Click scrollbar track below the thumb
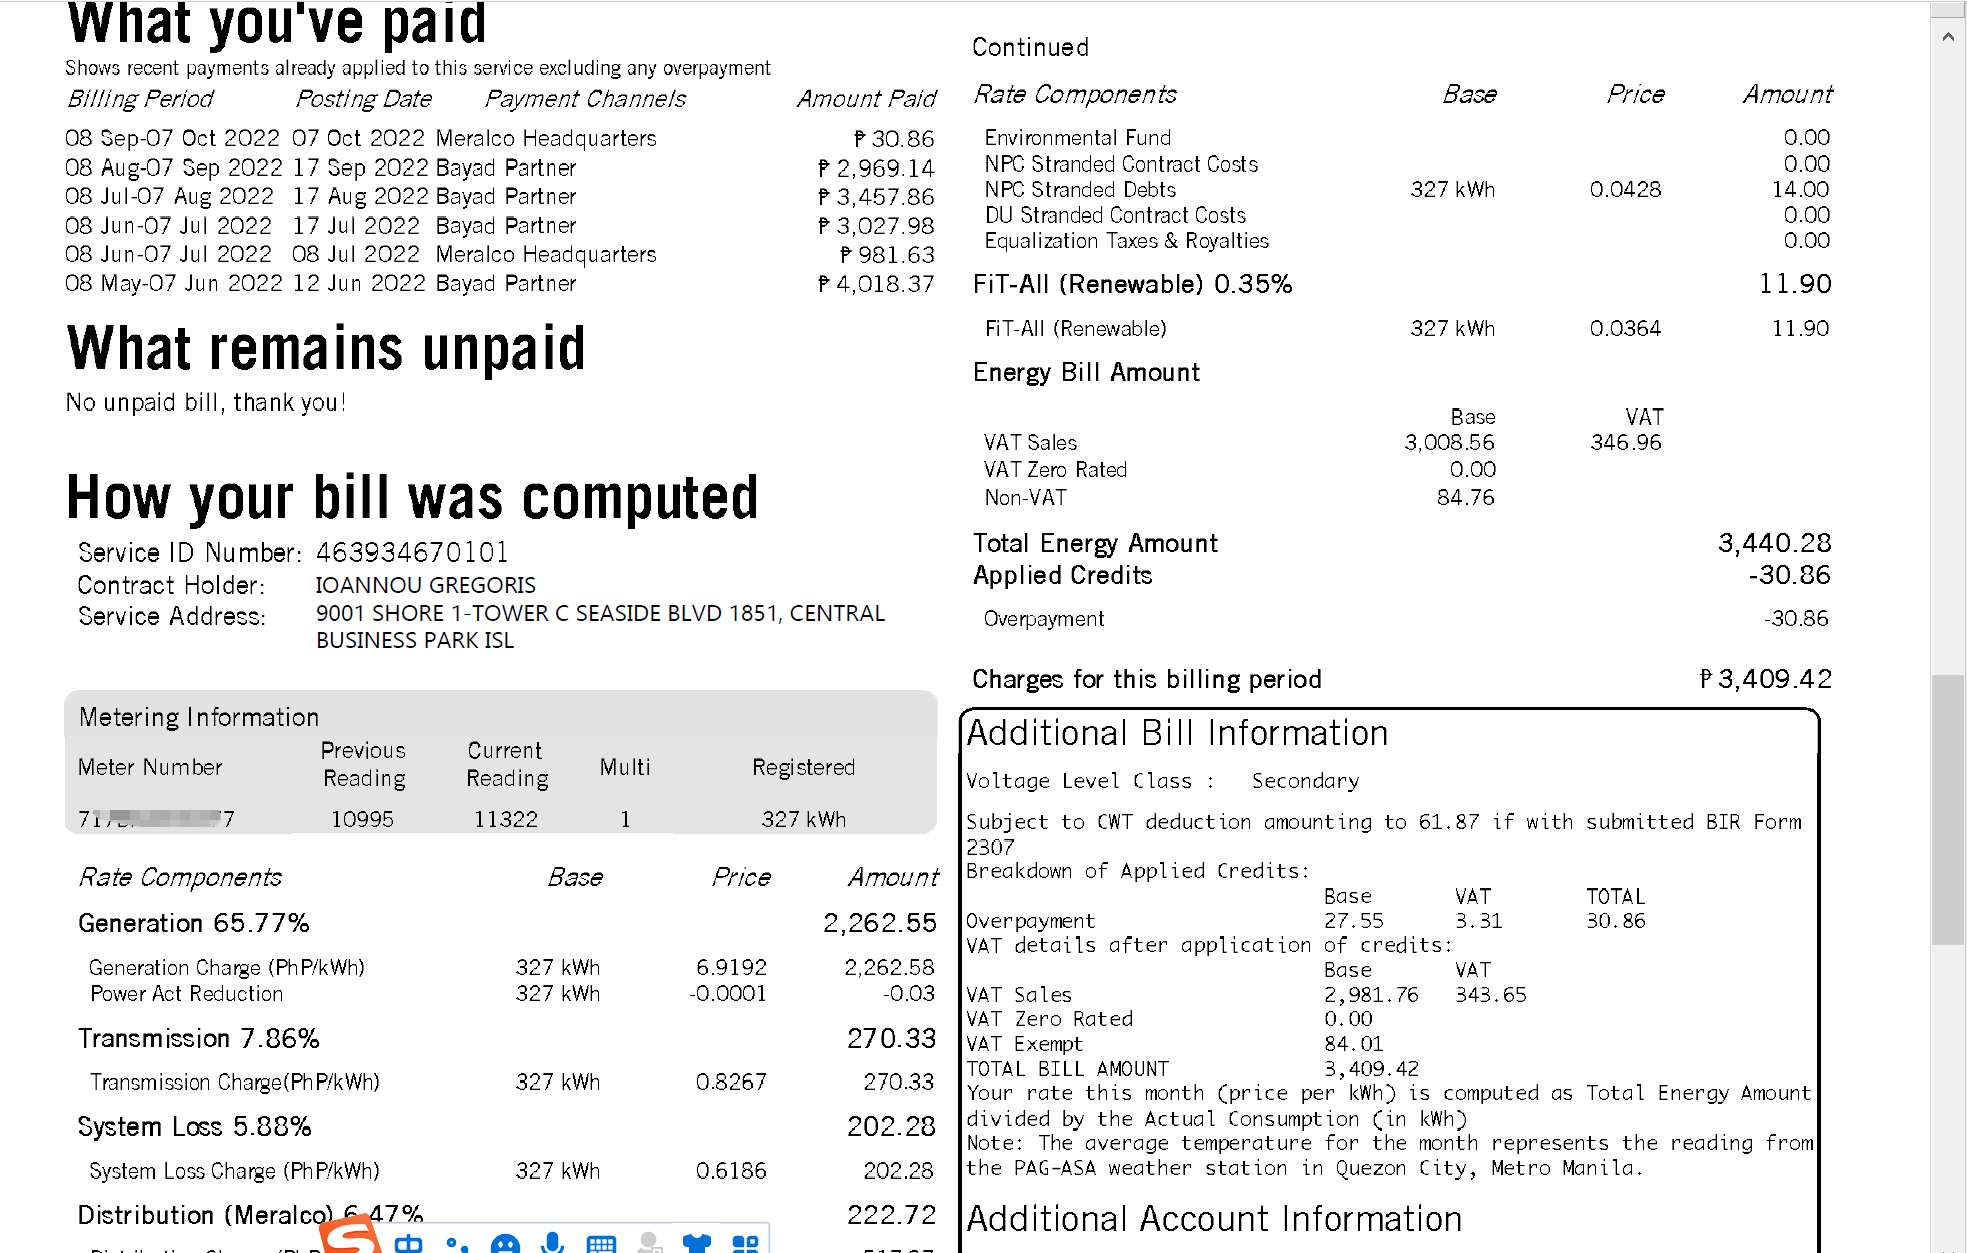The image size is (1967, 1253). [1947, 1100]
